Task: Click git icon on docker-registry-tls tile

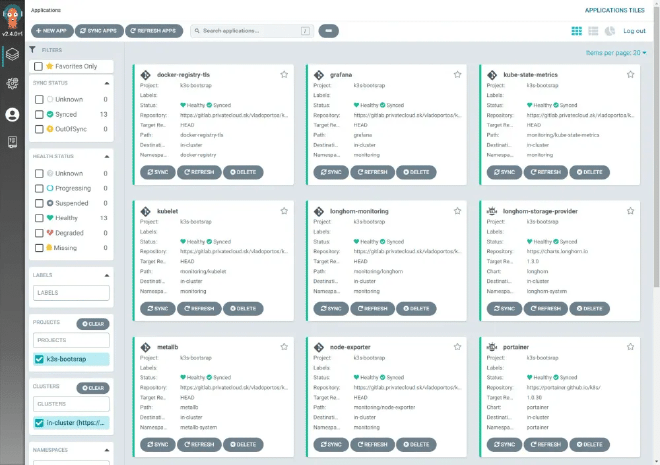Action: (146, 75)
